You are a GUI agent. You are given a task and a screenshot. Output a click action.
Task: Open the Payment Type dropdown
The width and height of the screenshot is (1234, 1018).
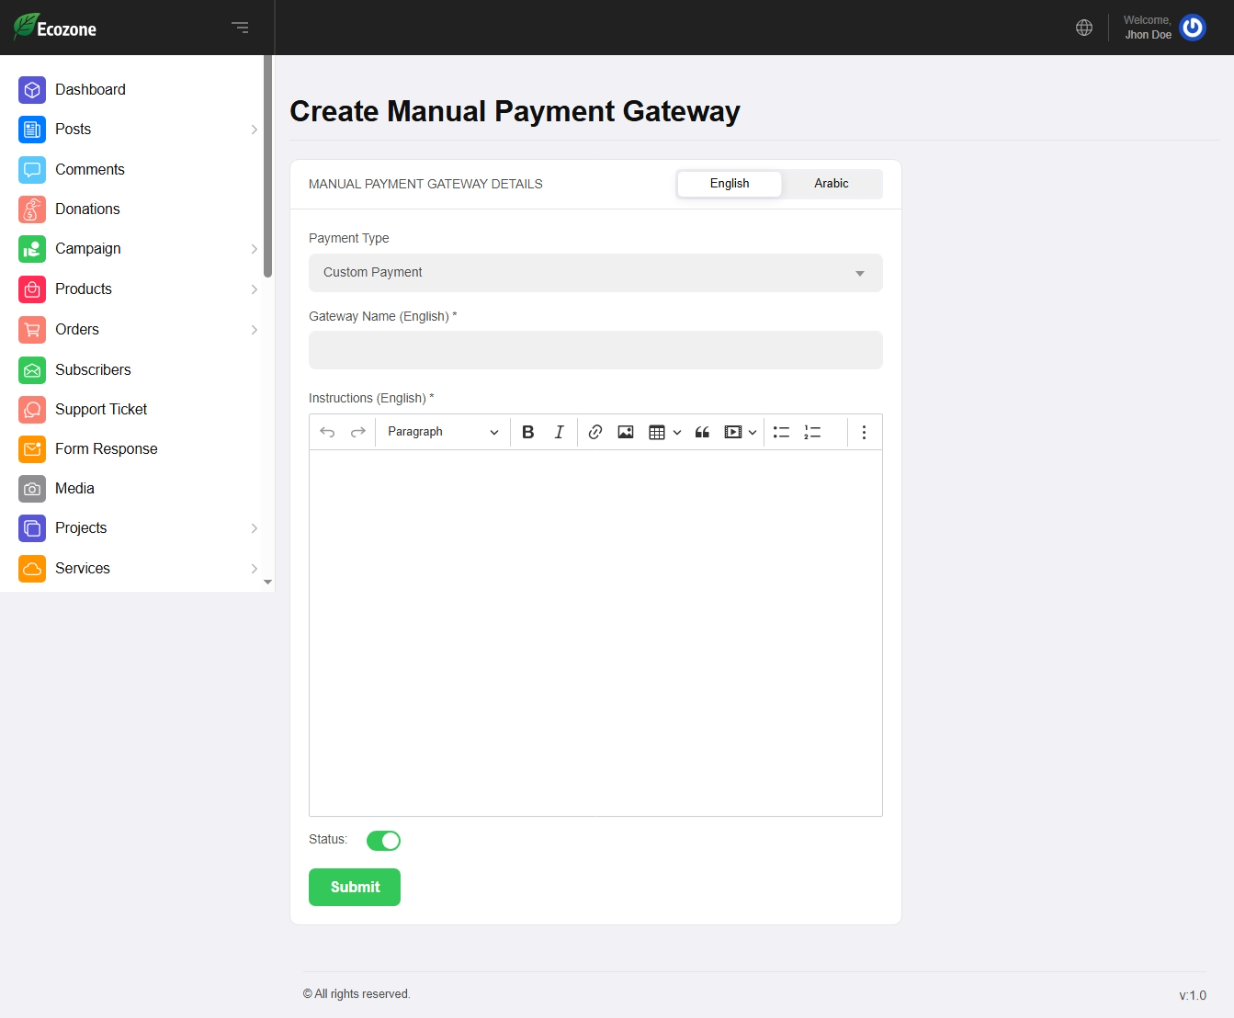[595, 273]
